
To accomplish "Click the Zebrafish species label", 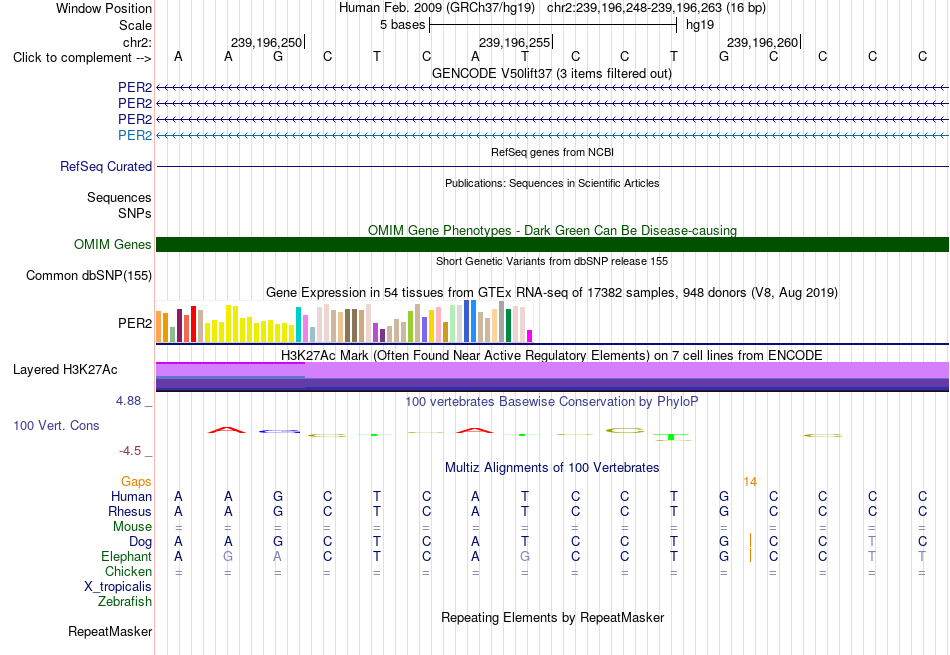I will (x=125, y=602).
